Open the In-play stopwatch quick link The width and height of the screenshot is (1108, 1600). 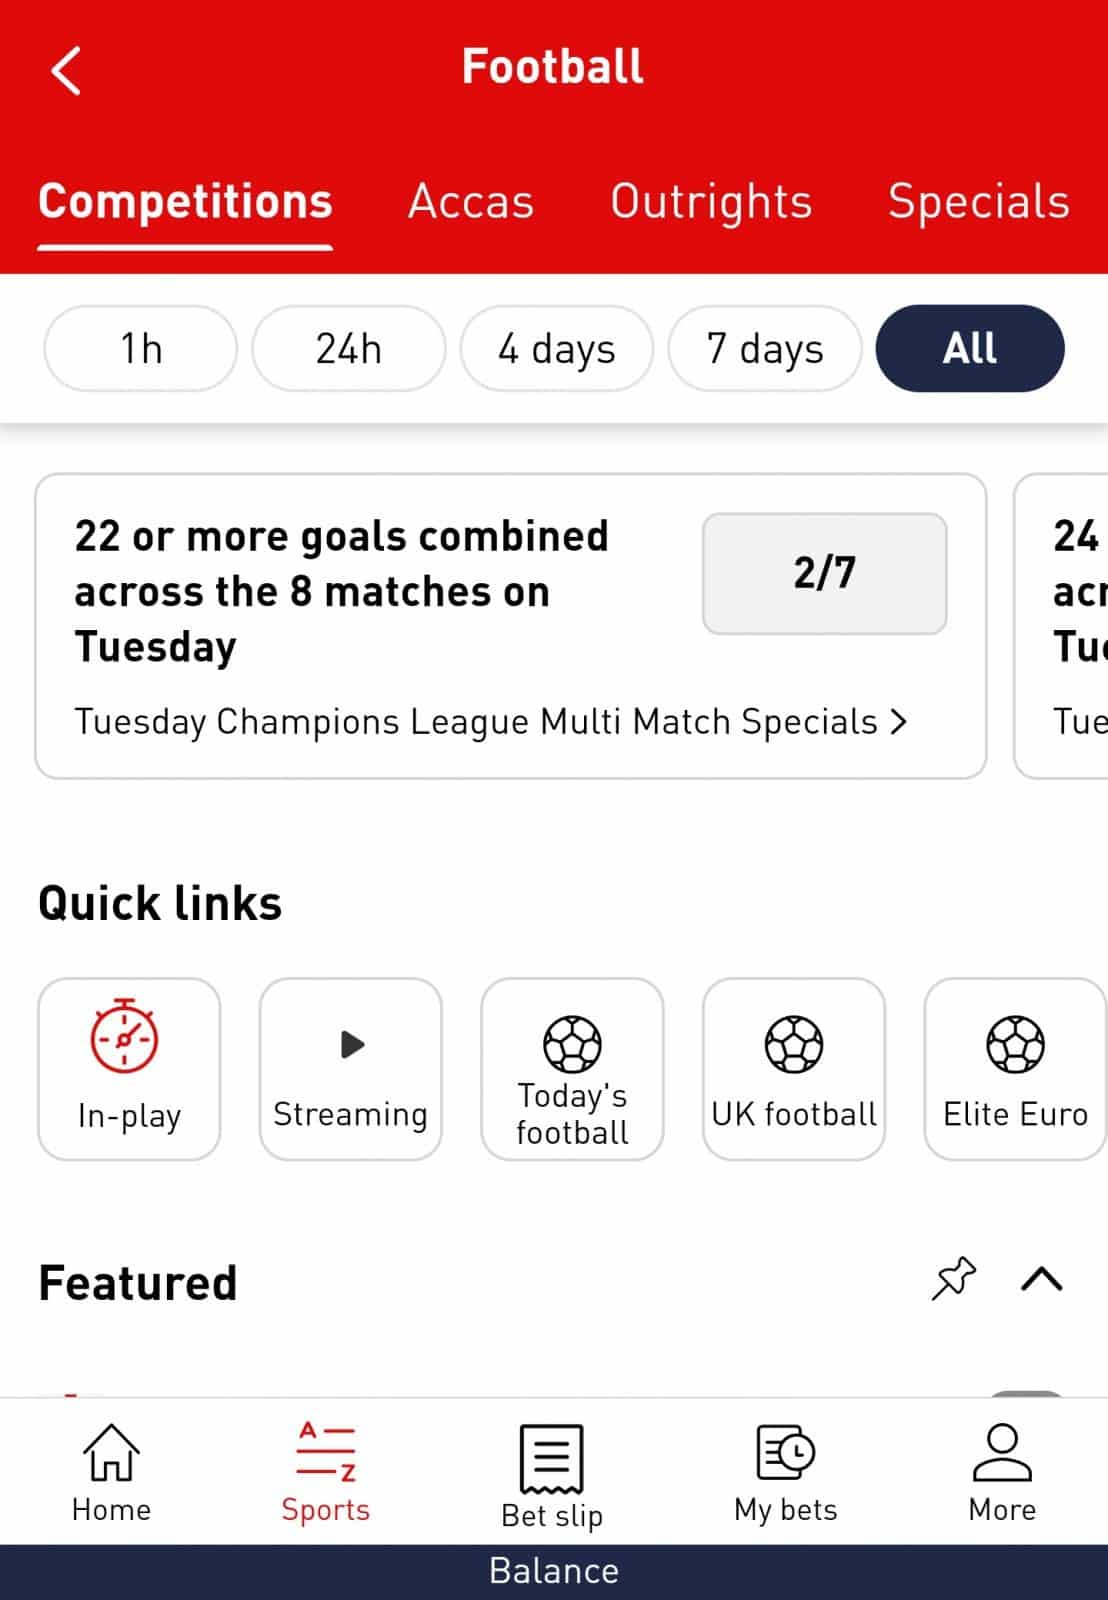(x=129, y=1069)
